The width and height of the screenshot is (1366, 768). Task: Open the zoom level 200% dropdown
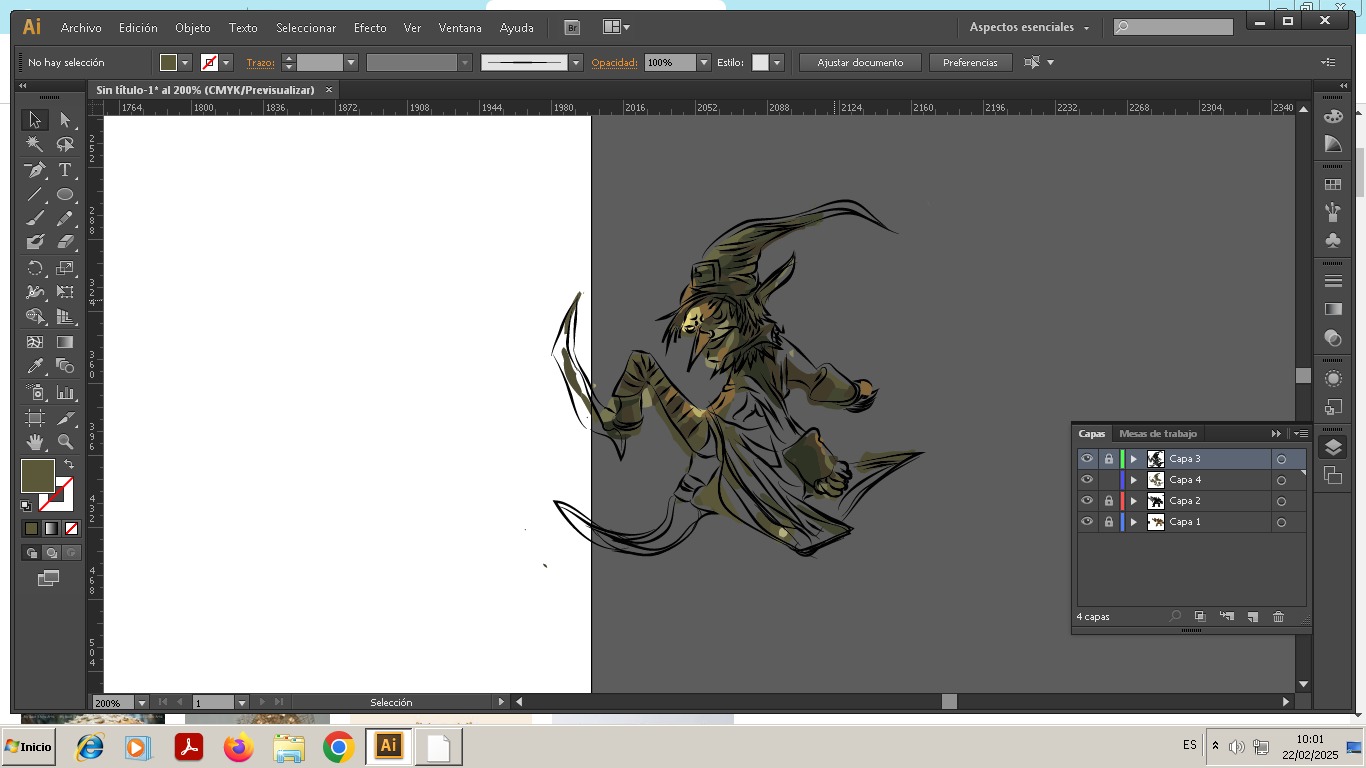141,703
